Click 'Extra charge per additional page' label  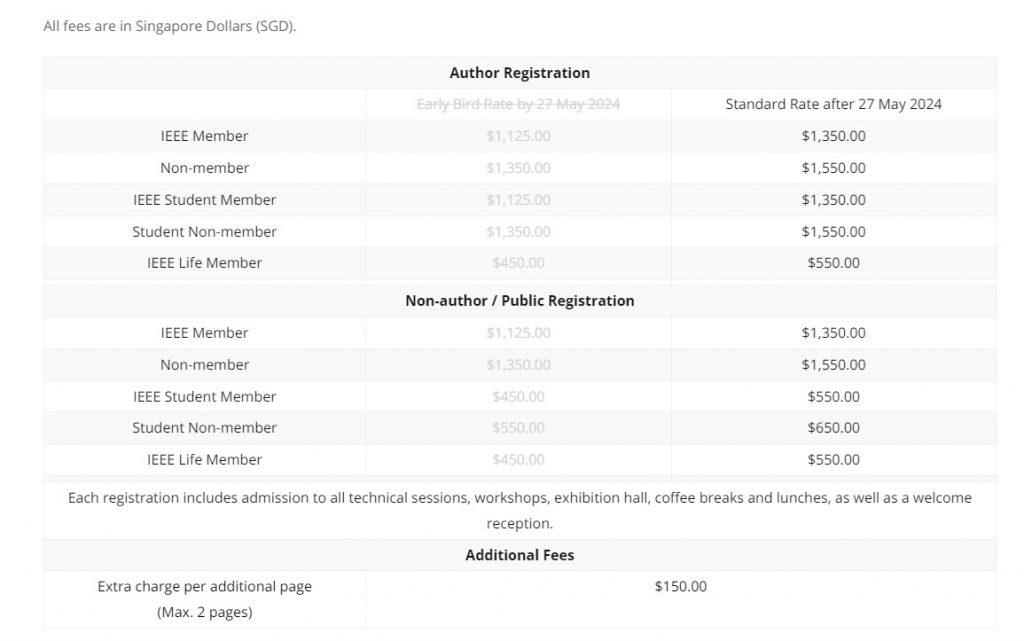[x=204, y=586]
